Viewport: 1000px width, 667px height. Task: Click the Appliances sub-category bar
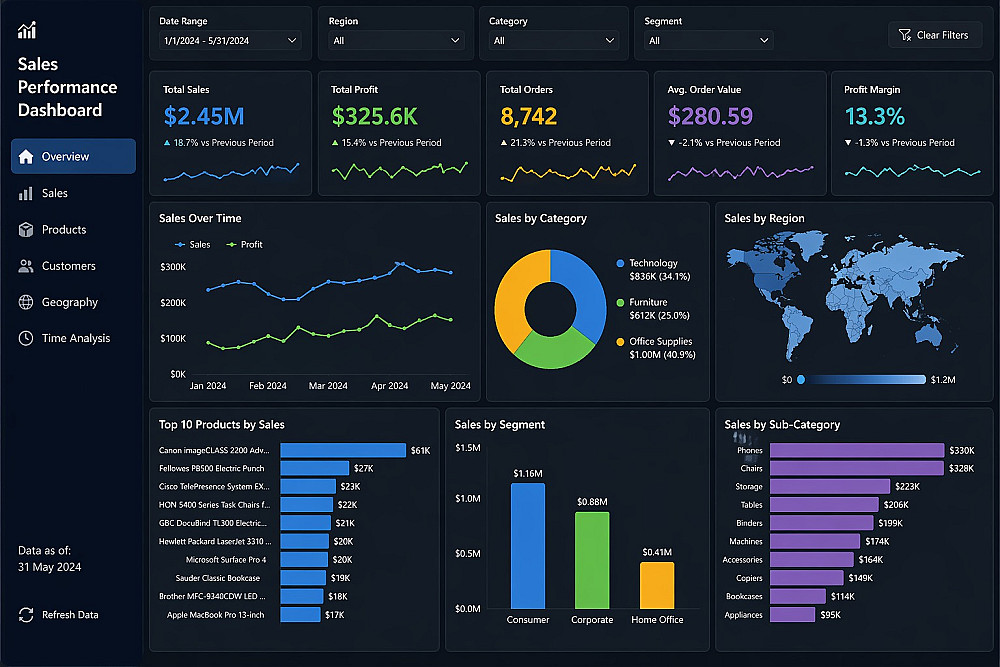[793, 615]
